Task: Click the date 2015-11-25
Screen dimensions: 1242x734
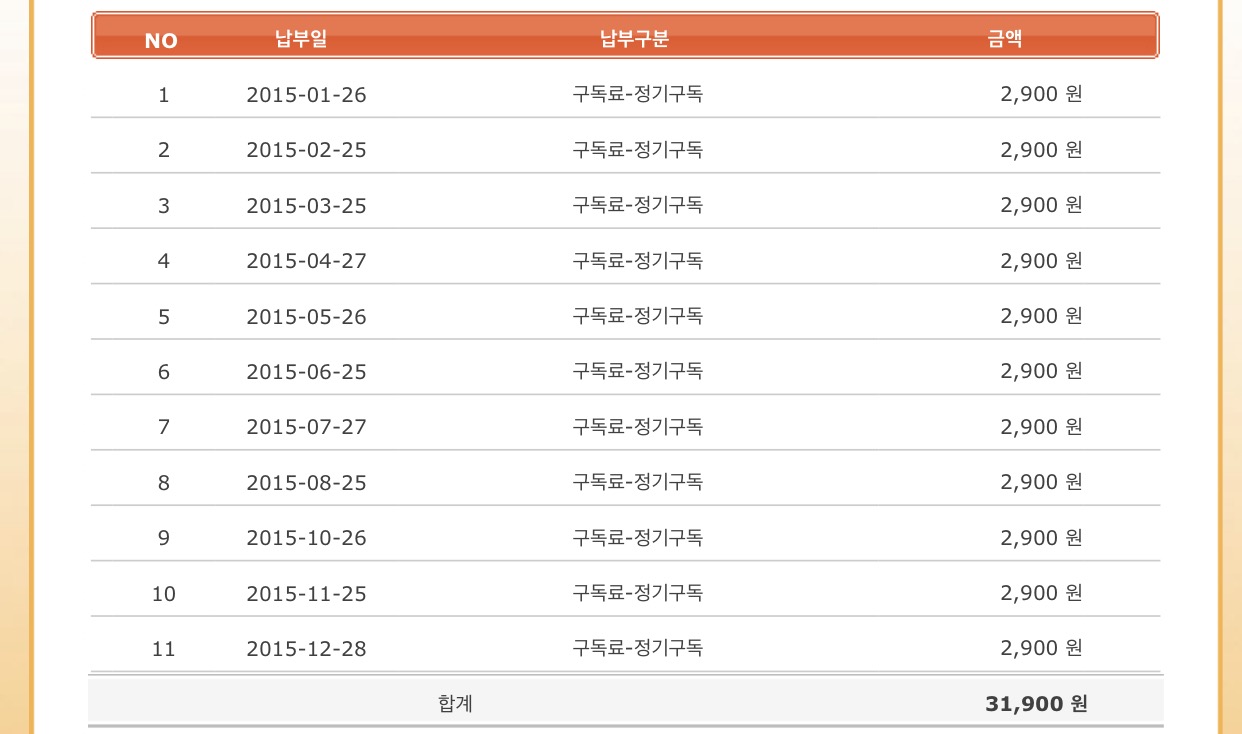Action: coord(306,594)
